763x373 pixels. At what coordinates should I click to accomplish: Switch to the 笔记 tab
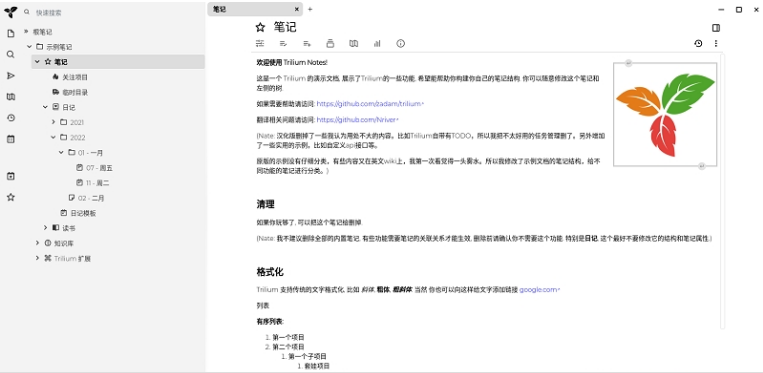click(255, 9)
